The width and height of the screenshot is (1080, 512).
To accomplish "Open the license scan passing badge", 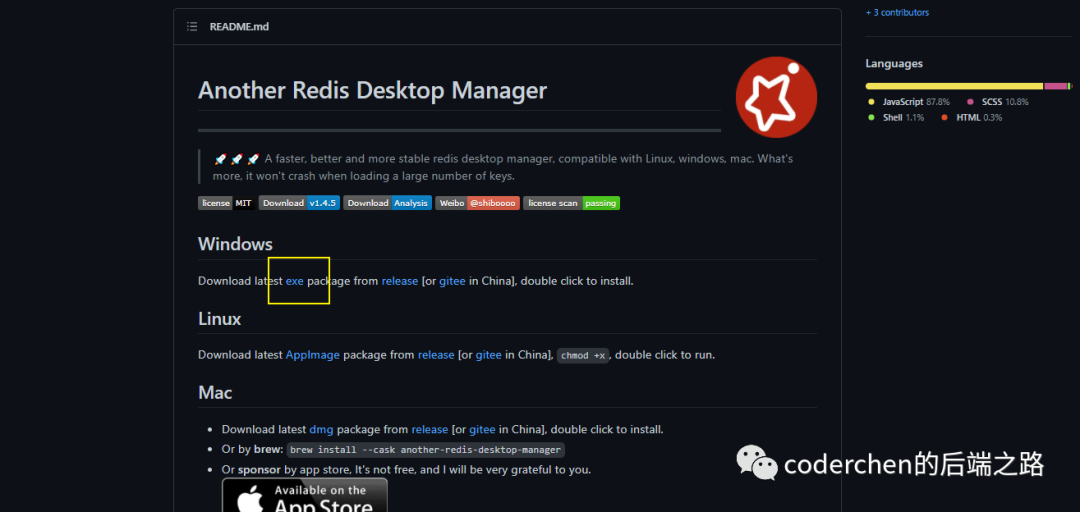I will (571, 203).
